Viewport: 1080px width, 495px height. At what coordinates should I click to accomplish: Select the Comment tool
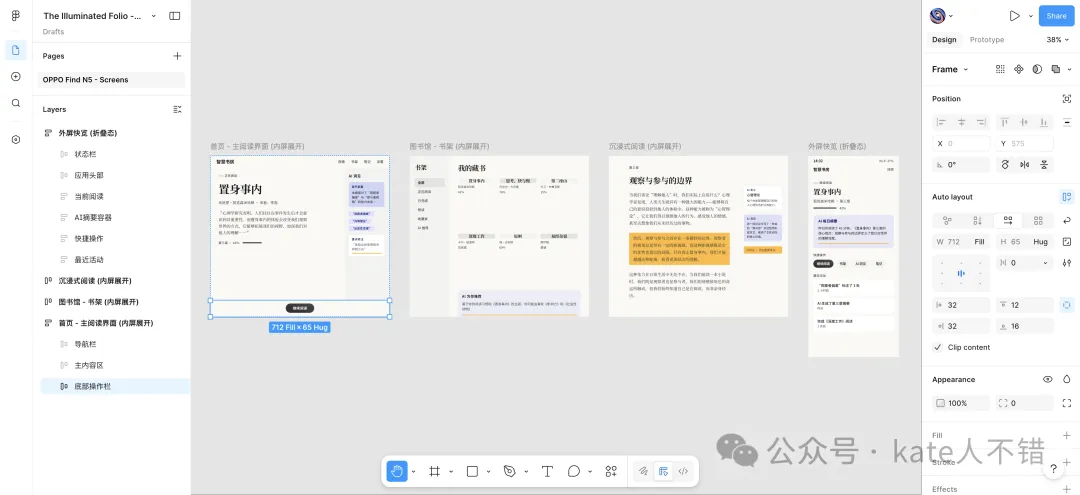pyautogui.click(x=574, y=471)
